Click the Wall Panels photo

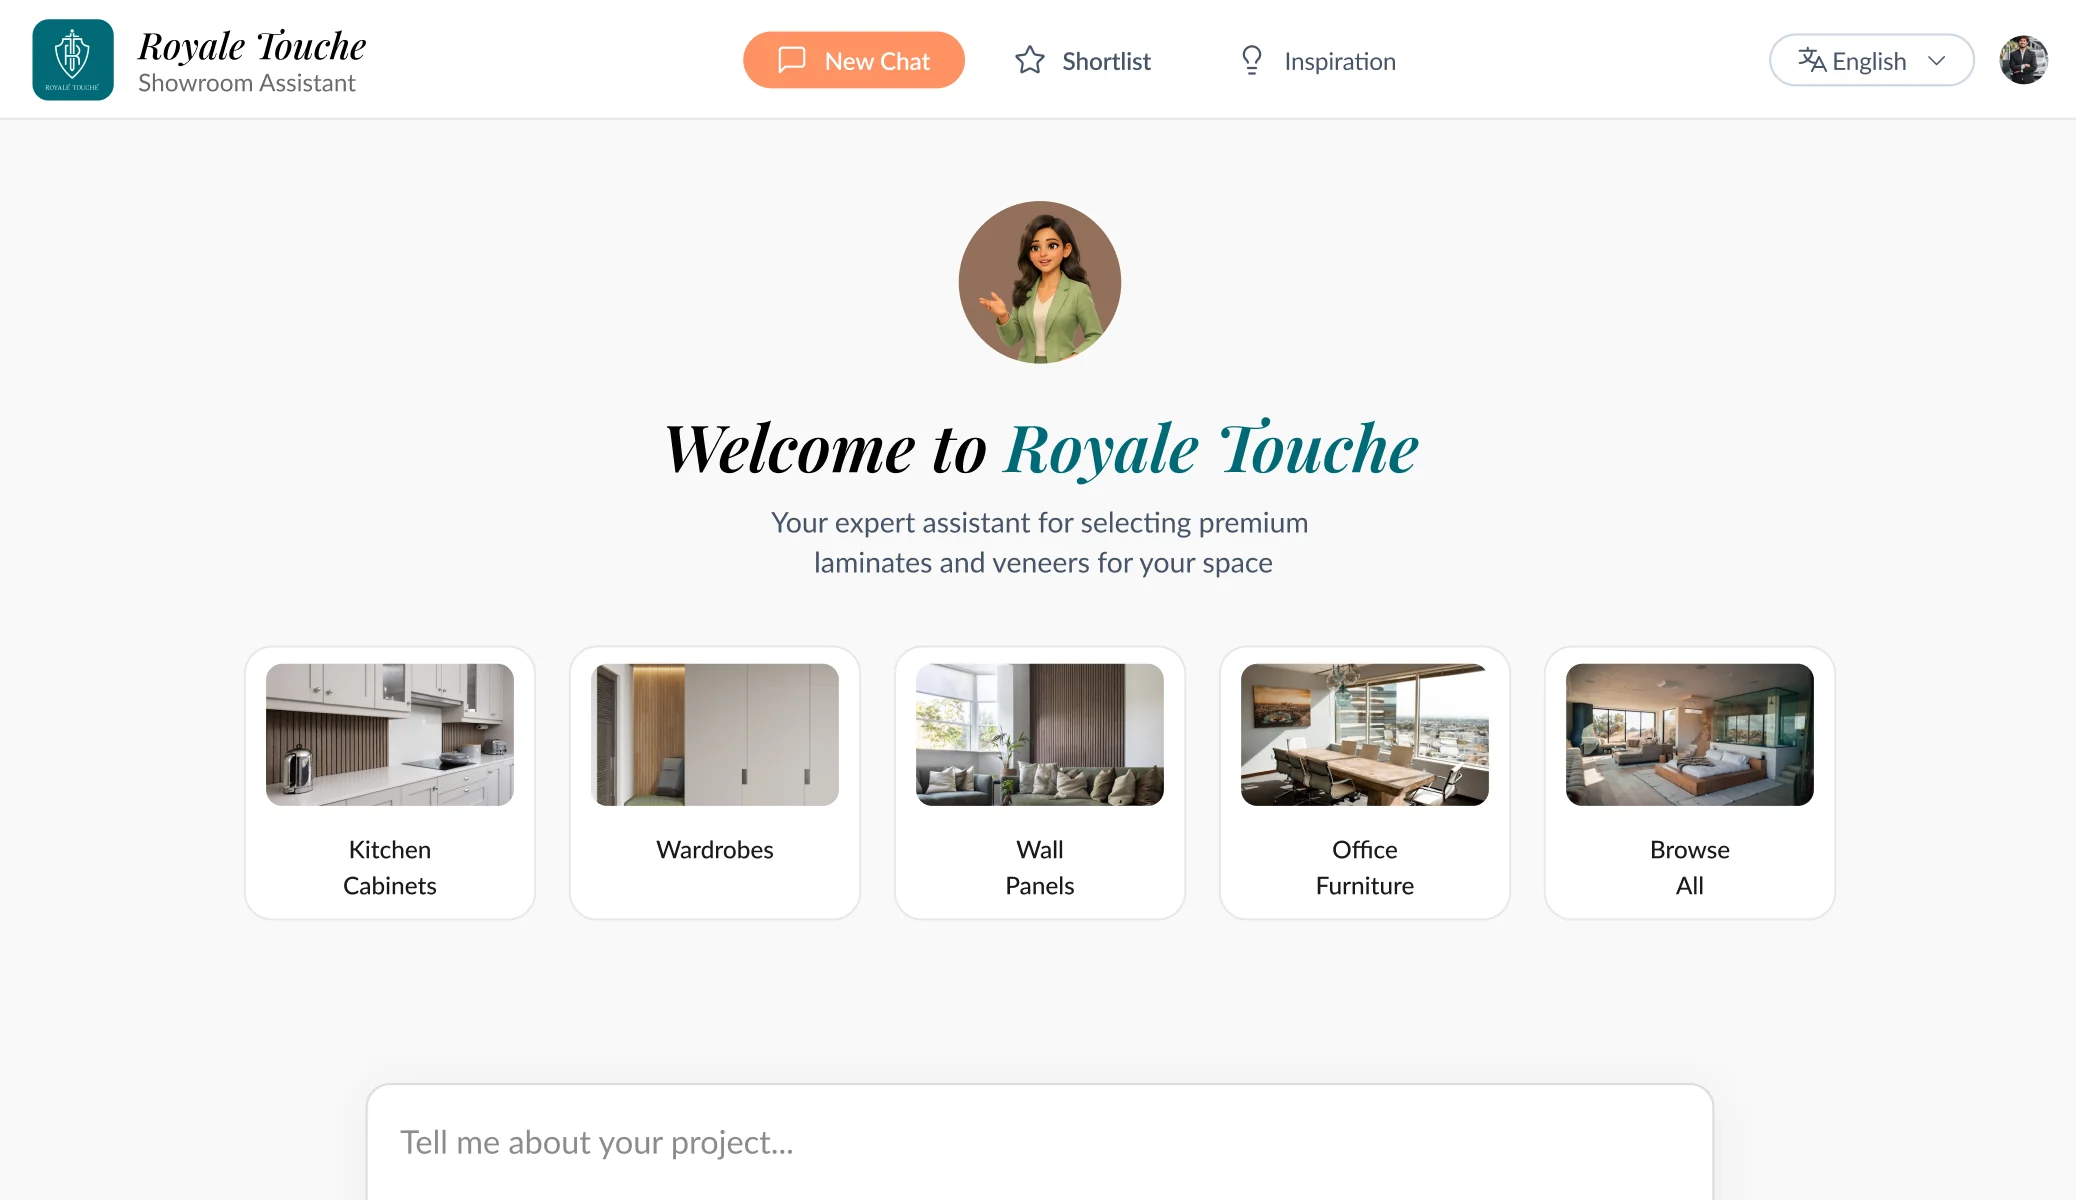(x=1040, y=734)
